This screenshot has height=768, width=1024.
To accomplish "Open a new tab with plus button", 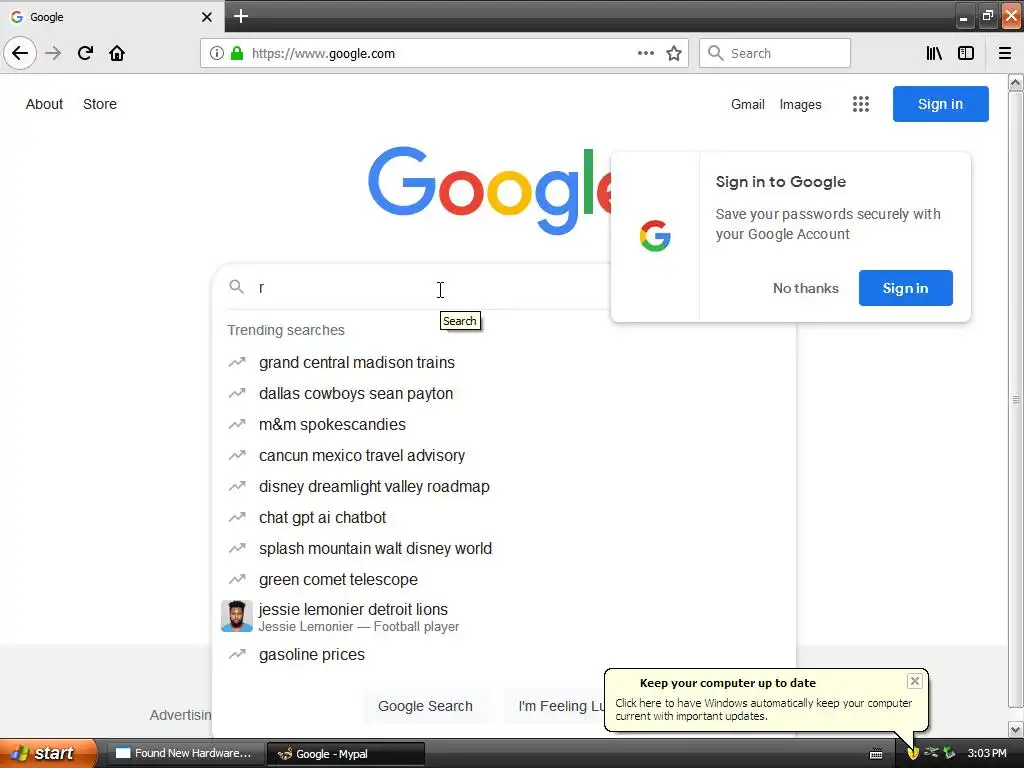I will [x=241, y=16].
